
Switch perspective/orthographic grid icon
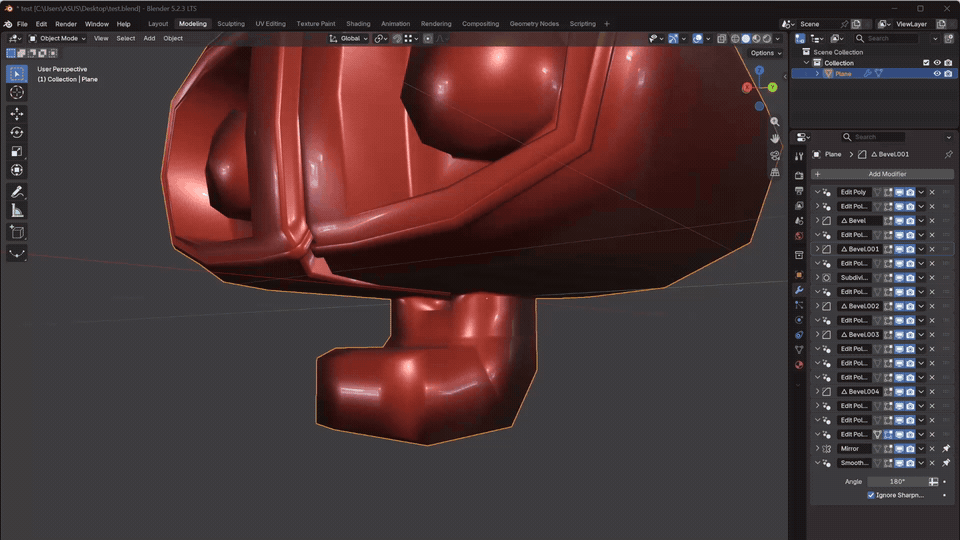tap(774, 173)
